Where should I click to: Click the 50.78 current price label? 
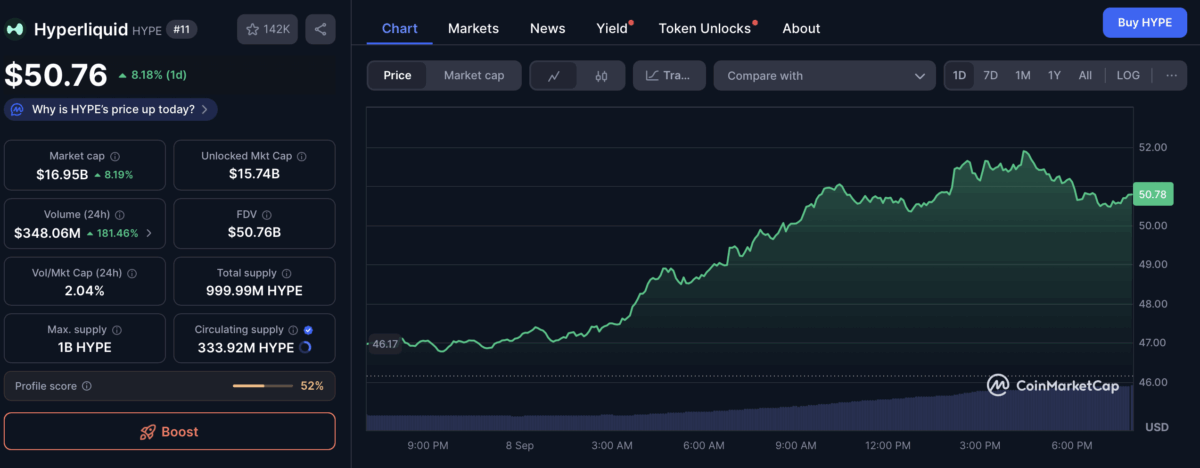(1151, 194)
